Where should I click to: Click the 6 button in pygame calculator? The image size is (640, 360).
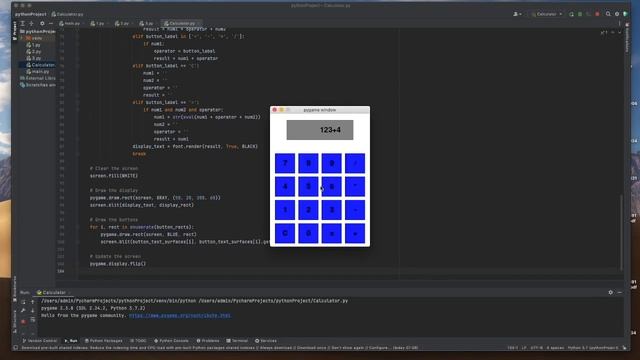pos(331,187)
